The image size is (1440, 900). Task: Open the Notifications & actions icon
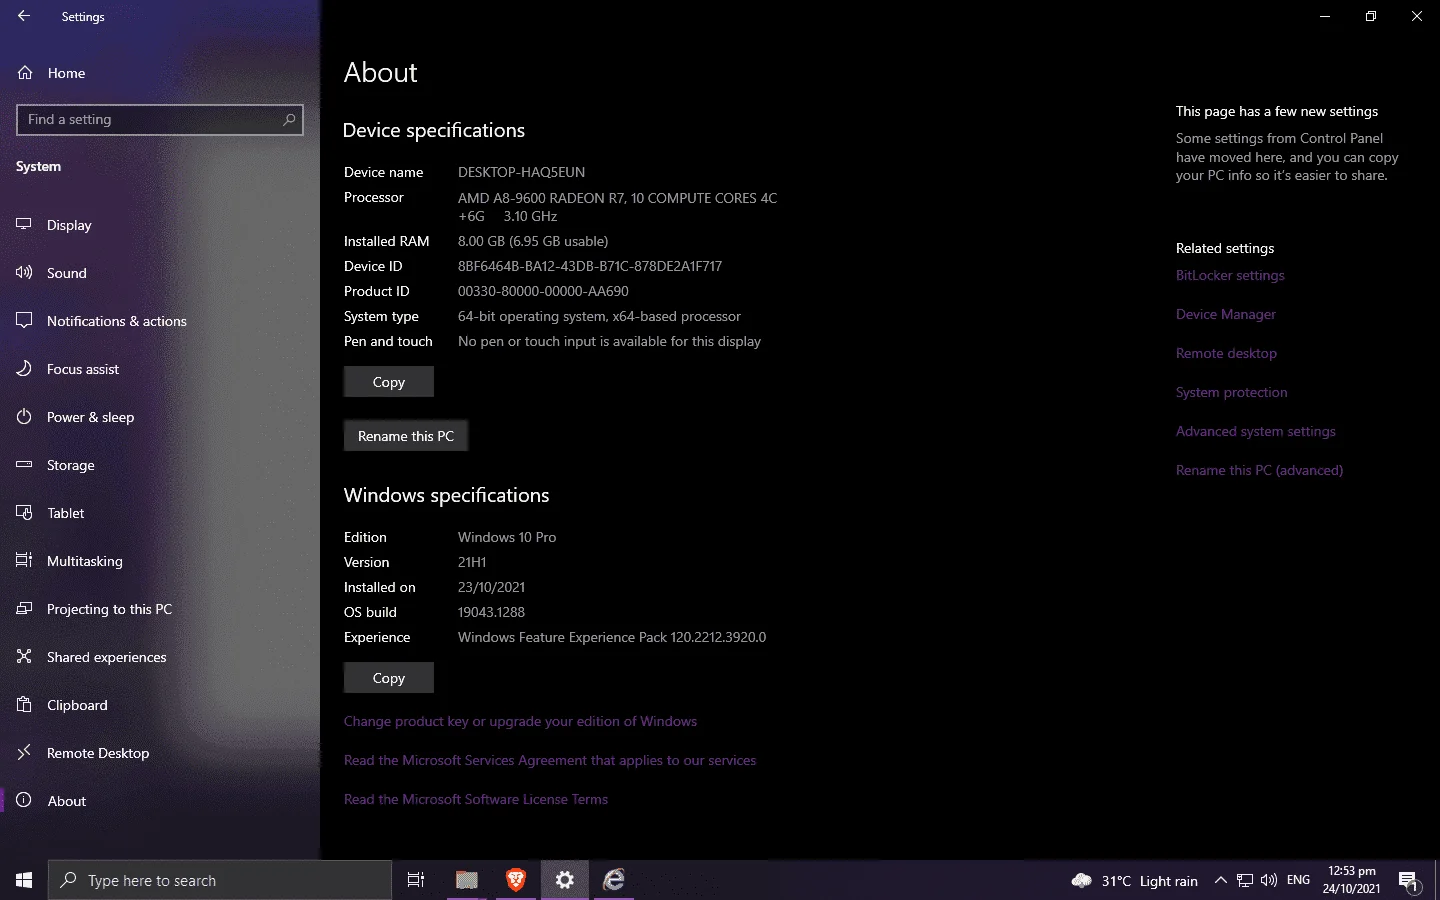pos(24,321)
